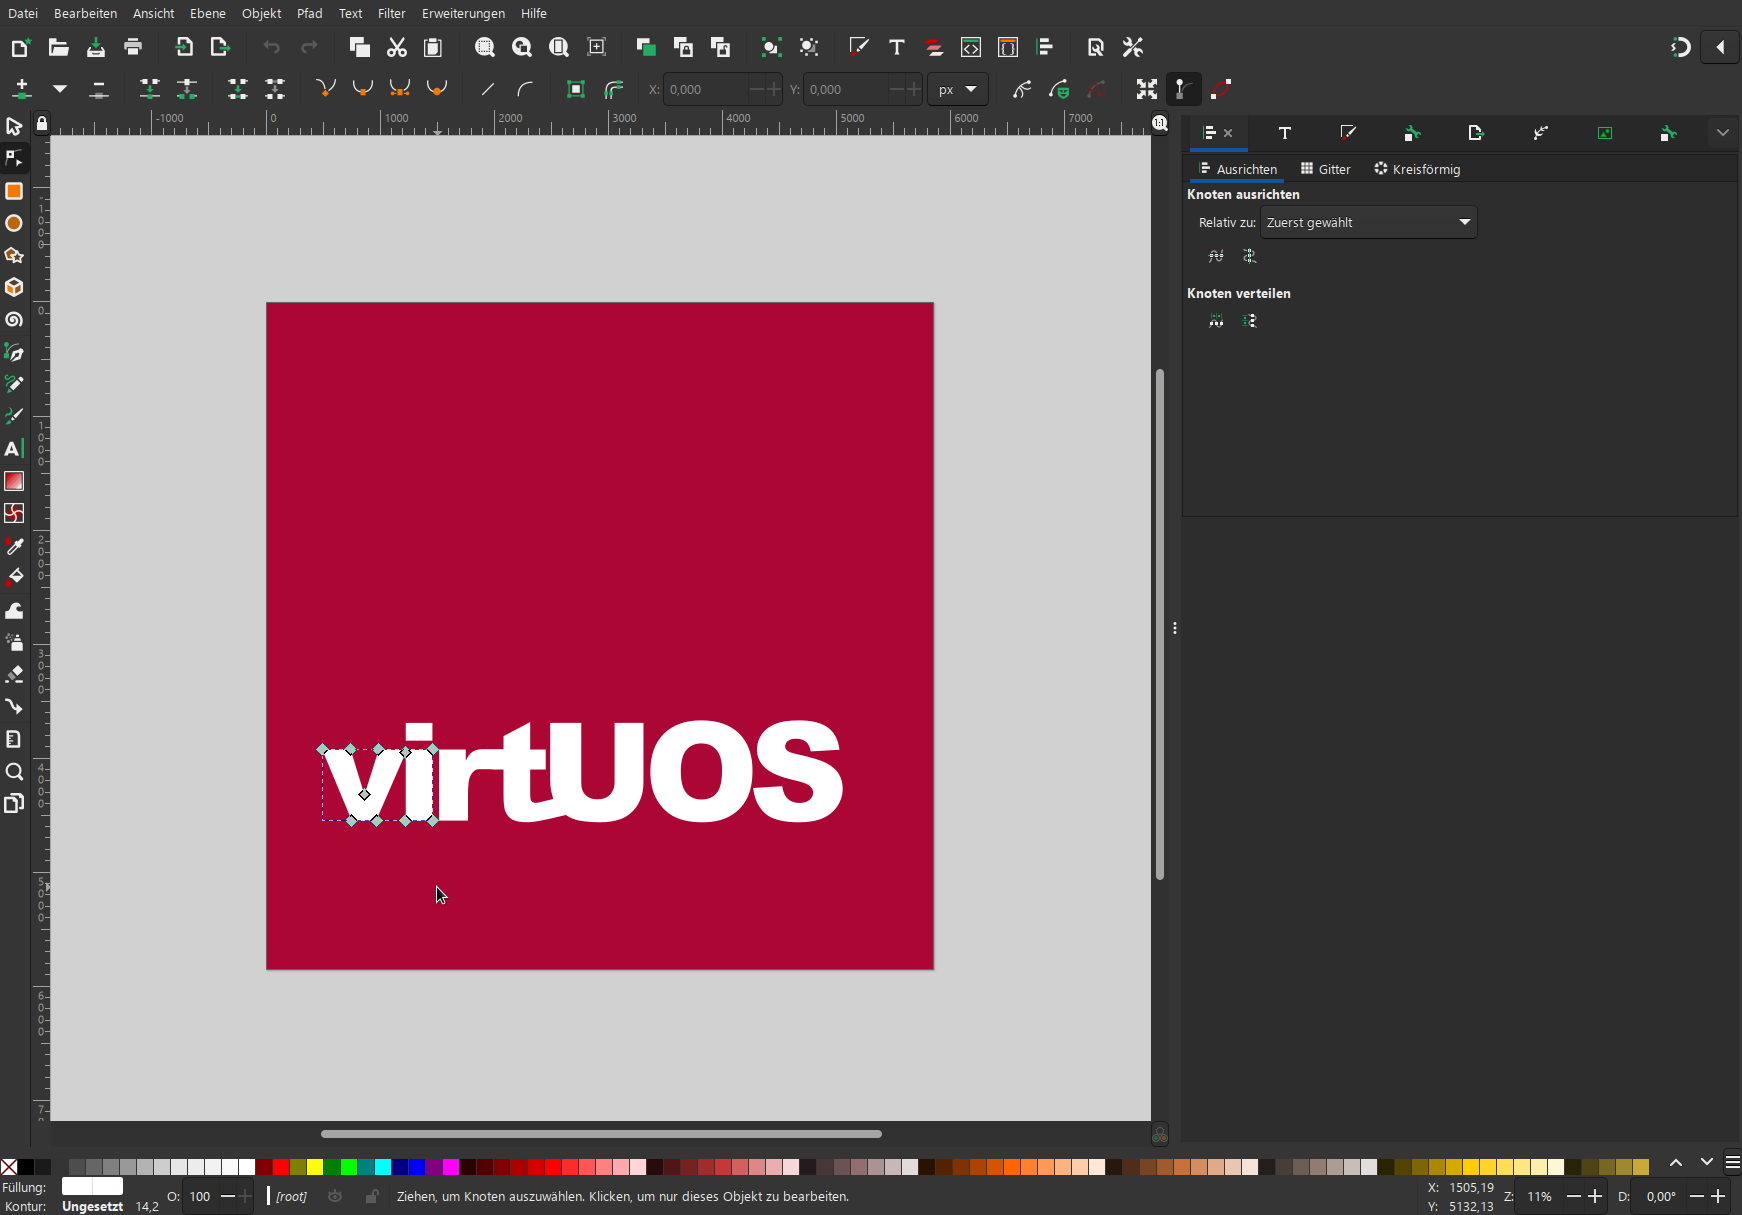The image size is (1742, 1215).
Task: Open the Relativ zu dropdown
Action: [x=1369, y=222]
